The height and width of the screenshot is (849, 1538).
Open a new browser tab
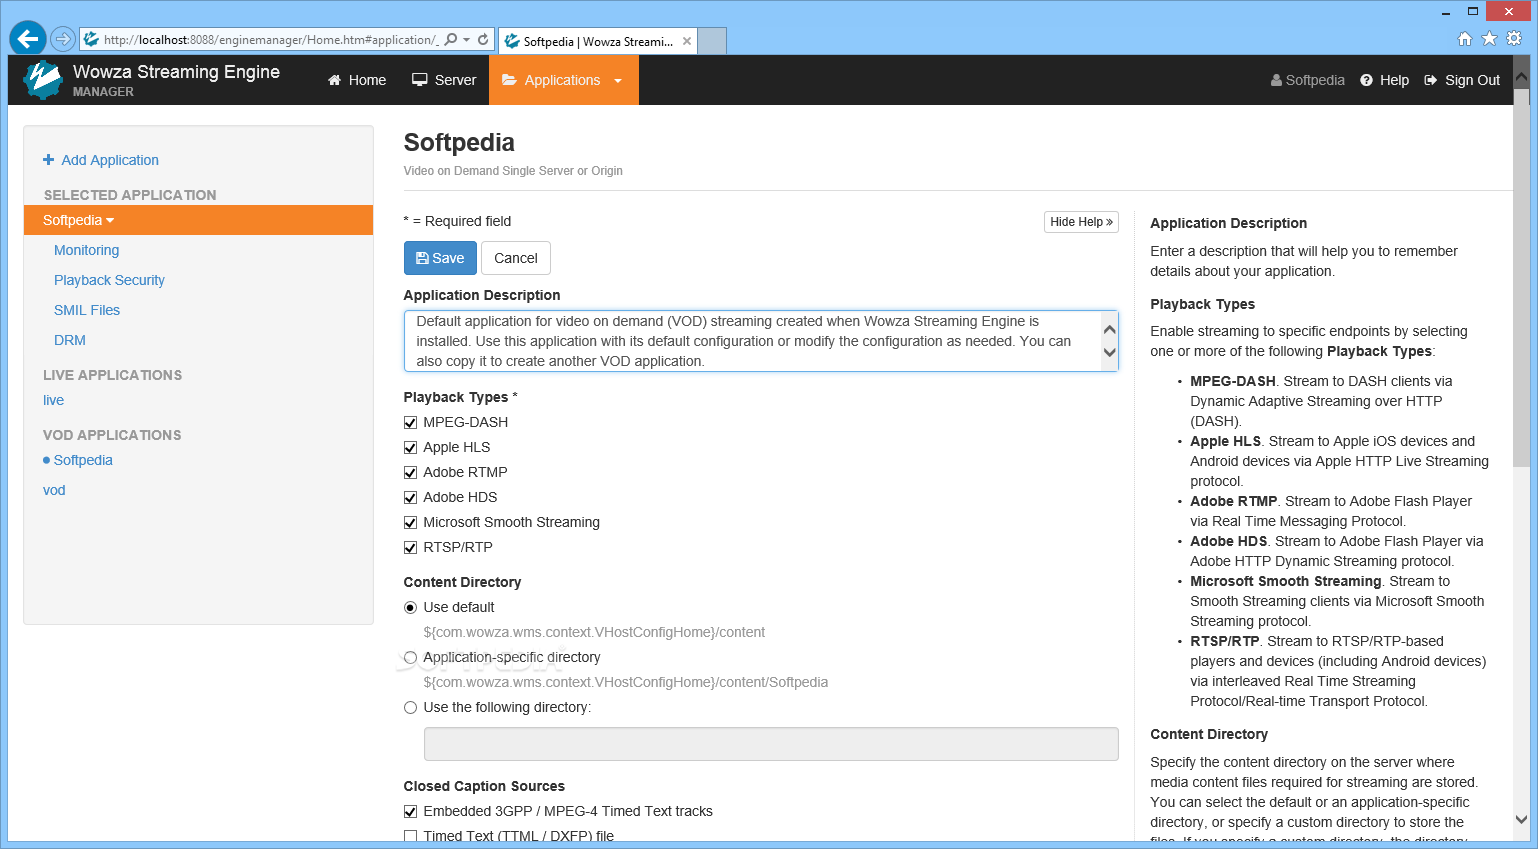point(712,41)
